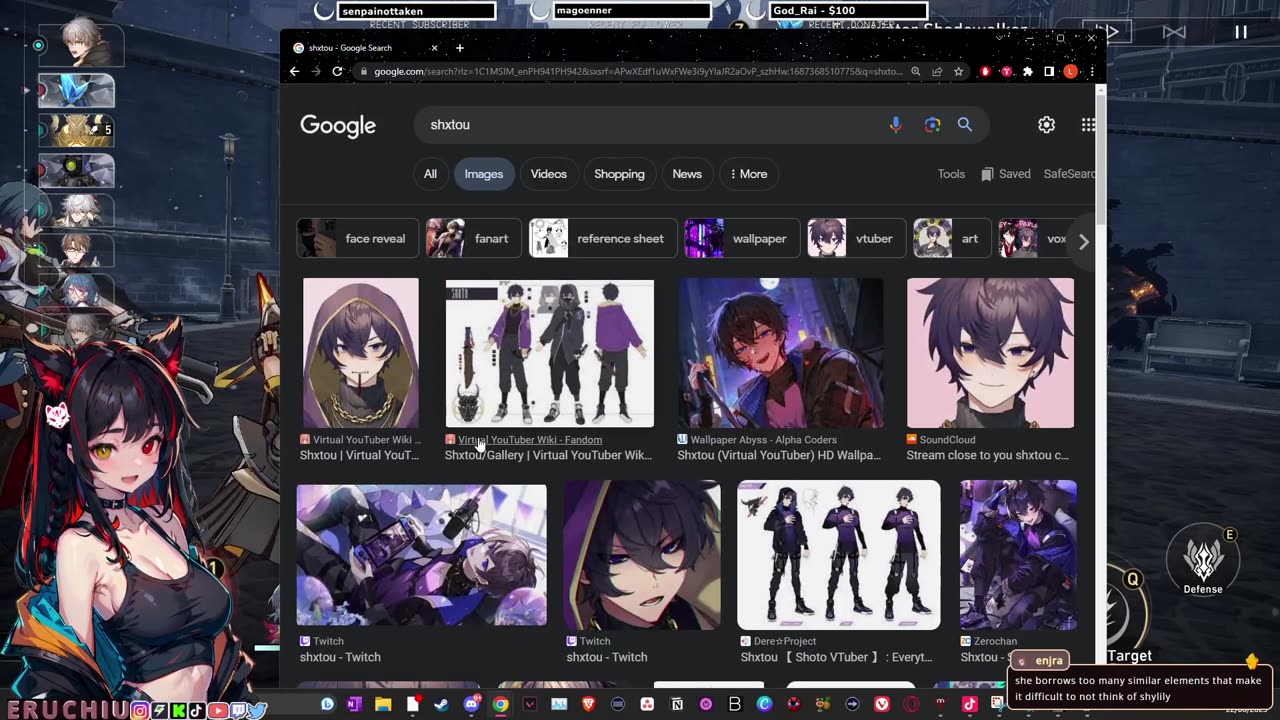Switch to the Videos tab

[548, 174]
